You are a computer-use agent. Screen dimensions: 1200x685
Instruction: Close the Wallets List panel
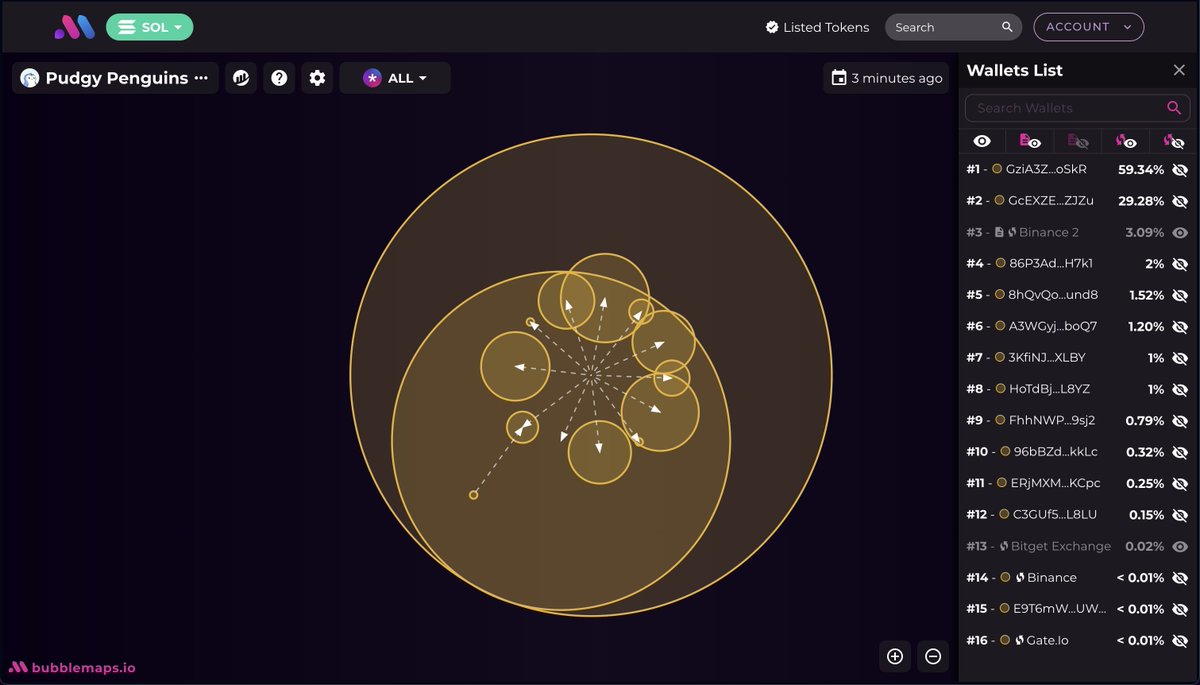pos(1179,70)
